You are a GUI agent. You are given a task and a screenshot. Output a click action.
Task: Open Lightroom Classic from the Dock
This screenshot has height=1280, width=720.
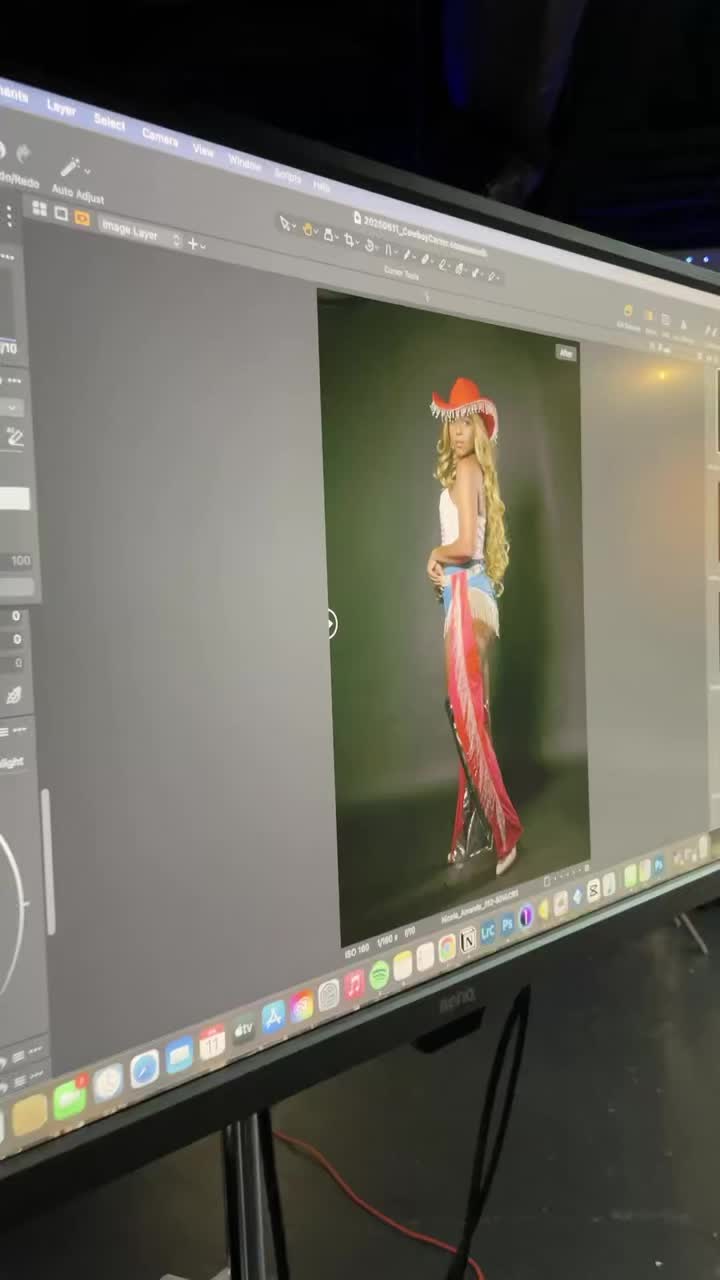[x=488, y=933]
